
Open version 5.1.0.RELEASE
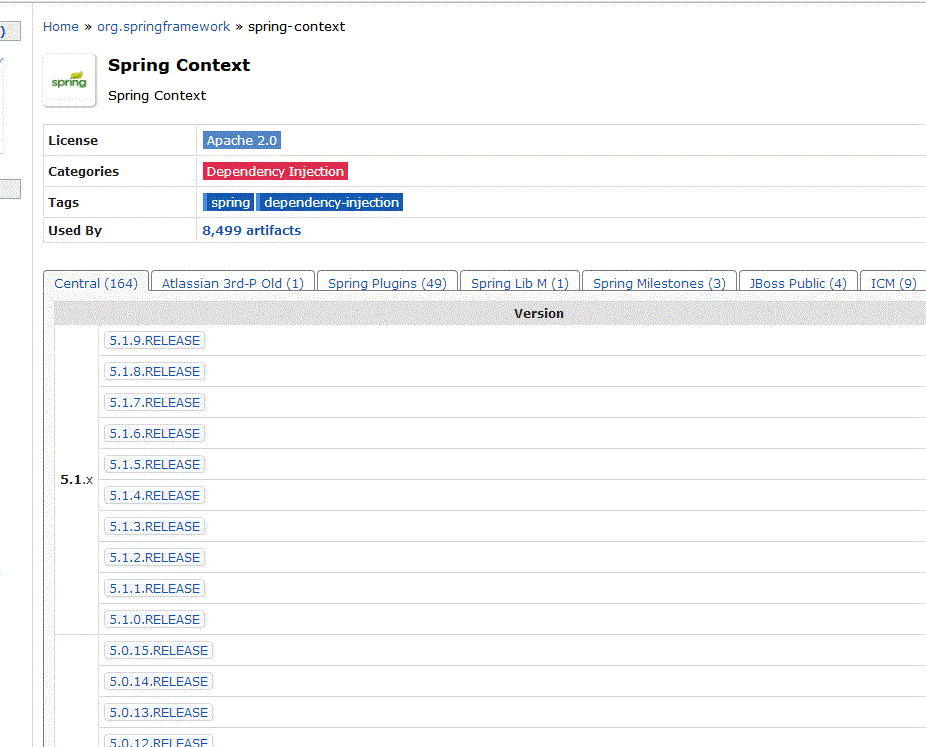(x=154, y=619)
